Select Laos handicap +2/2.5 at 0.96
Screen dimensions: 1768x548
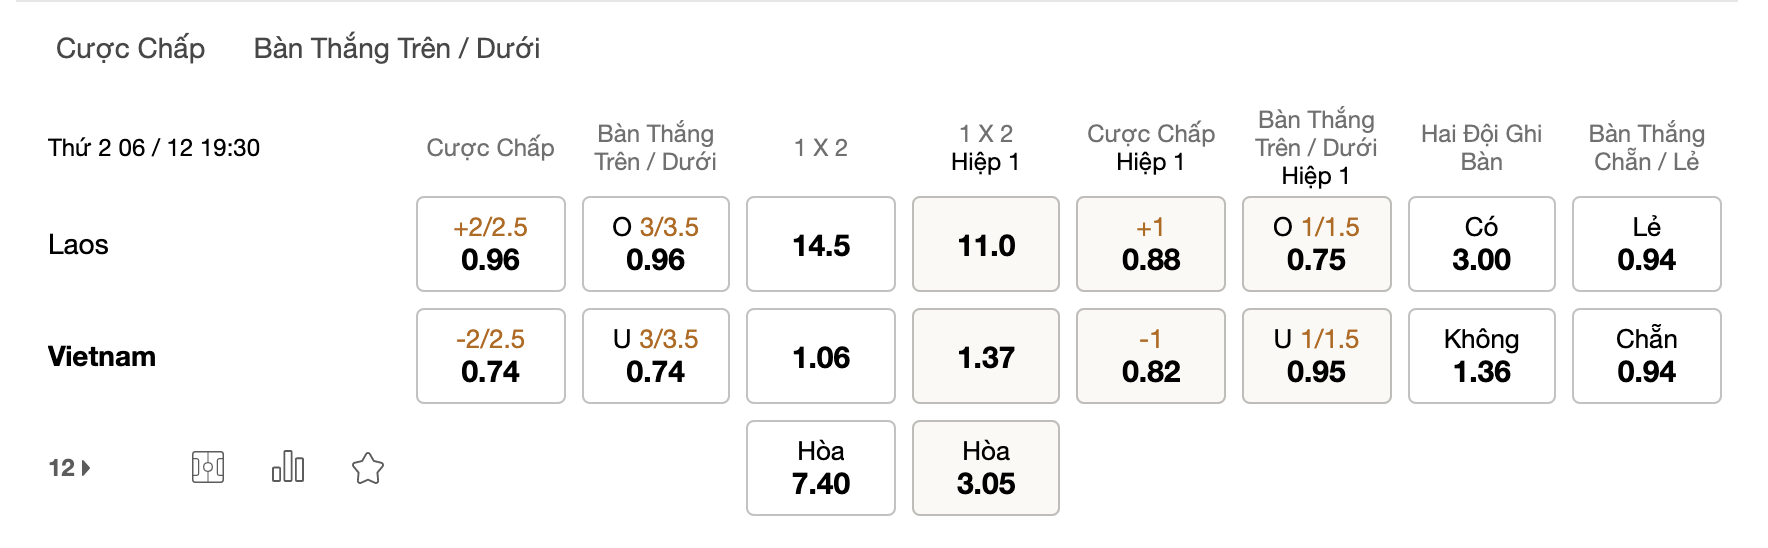(x=491, y=244)
